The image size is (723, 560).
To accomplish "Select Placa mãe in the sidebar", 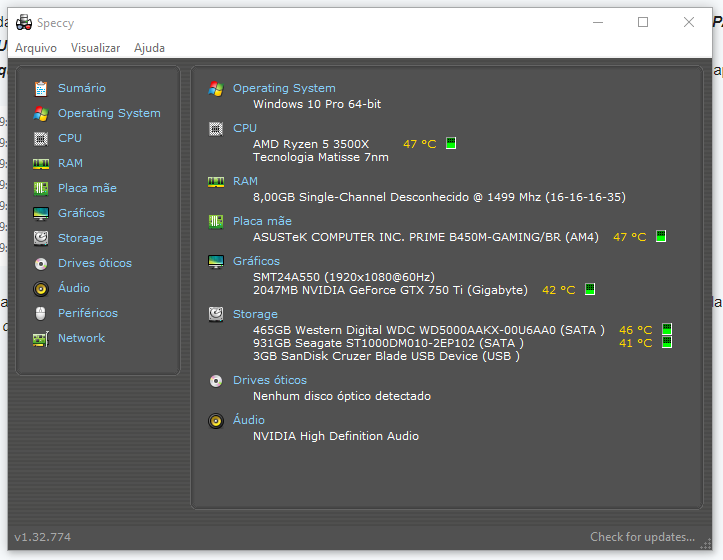I will tap(87, 188).
